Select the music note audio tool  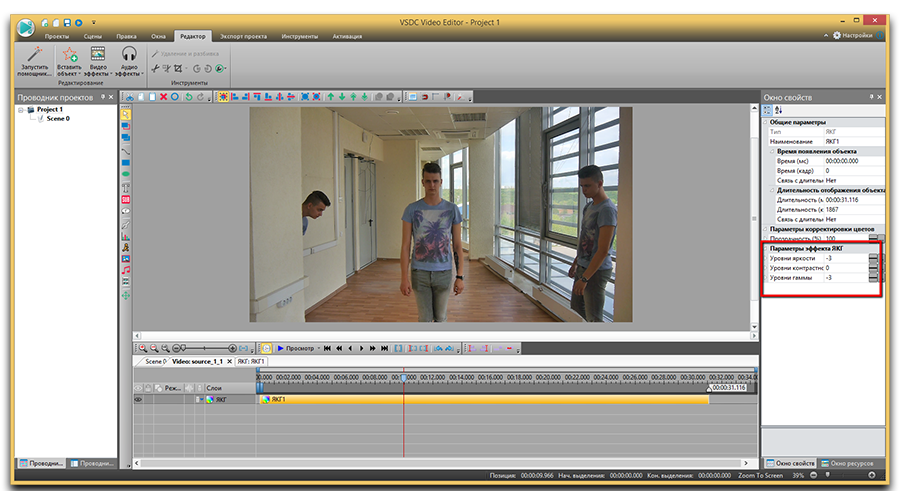(126, 270)
